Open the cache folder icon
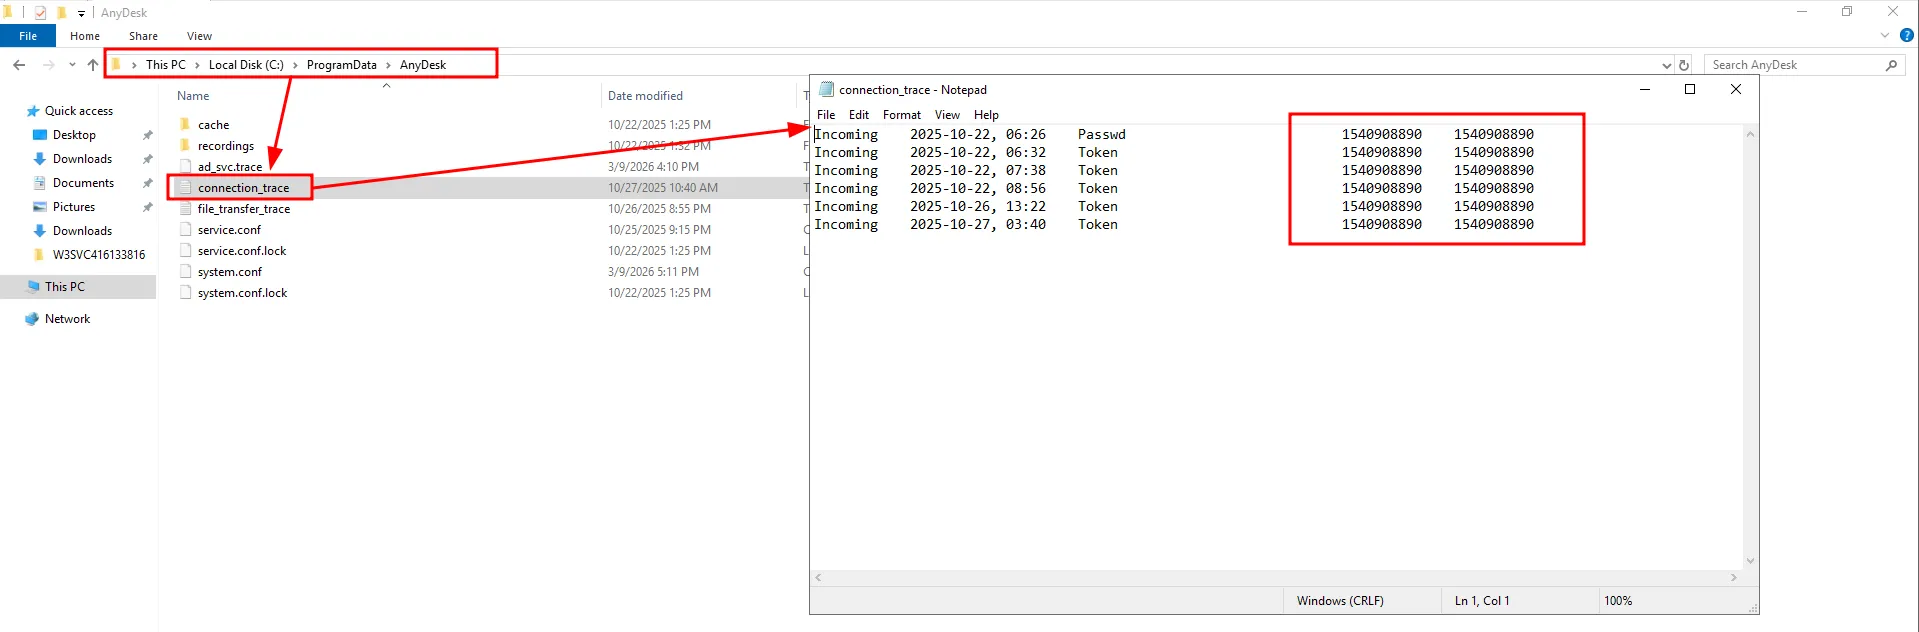1919x632 pixels. point(185,125)
